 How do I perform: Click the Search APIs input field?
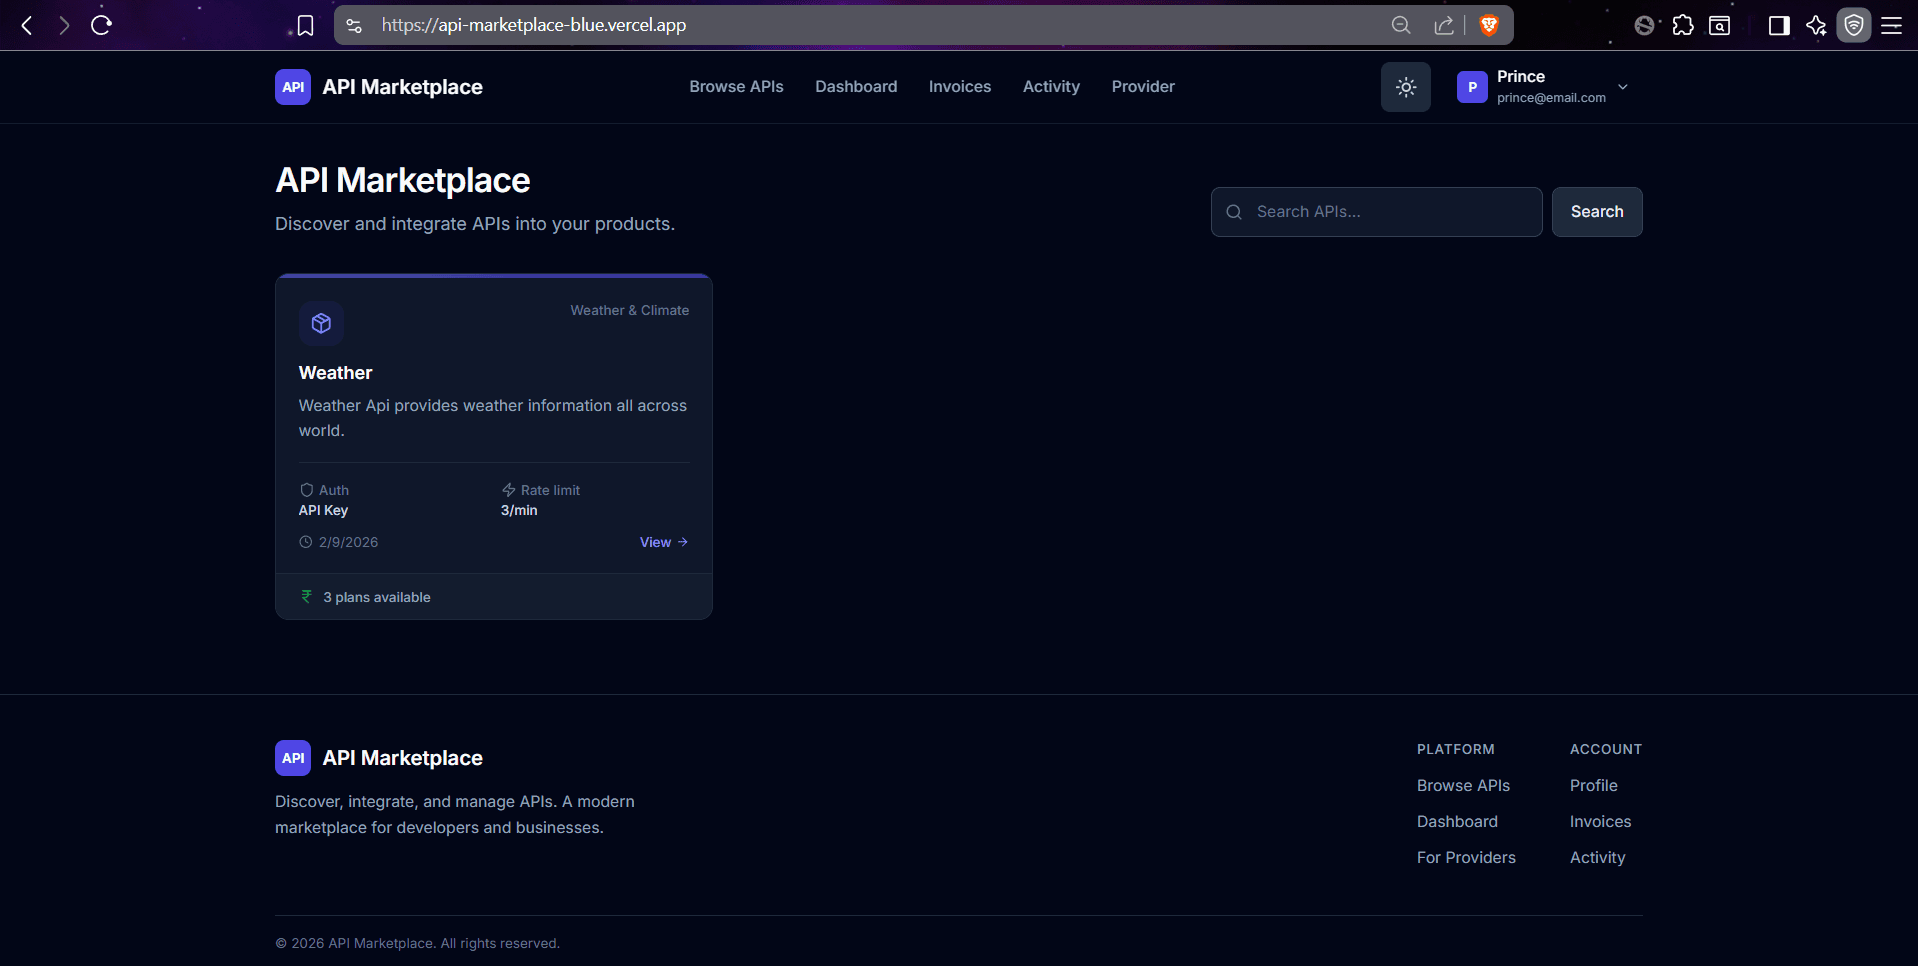[1376, 211]
